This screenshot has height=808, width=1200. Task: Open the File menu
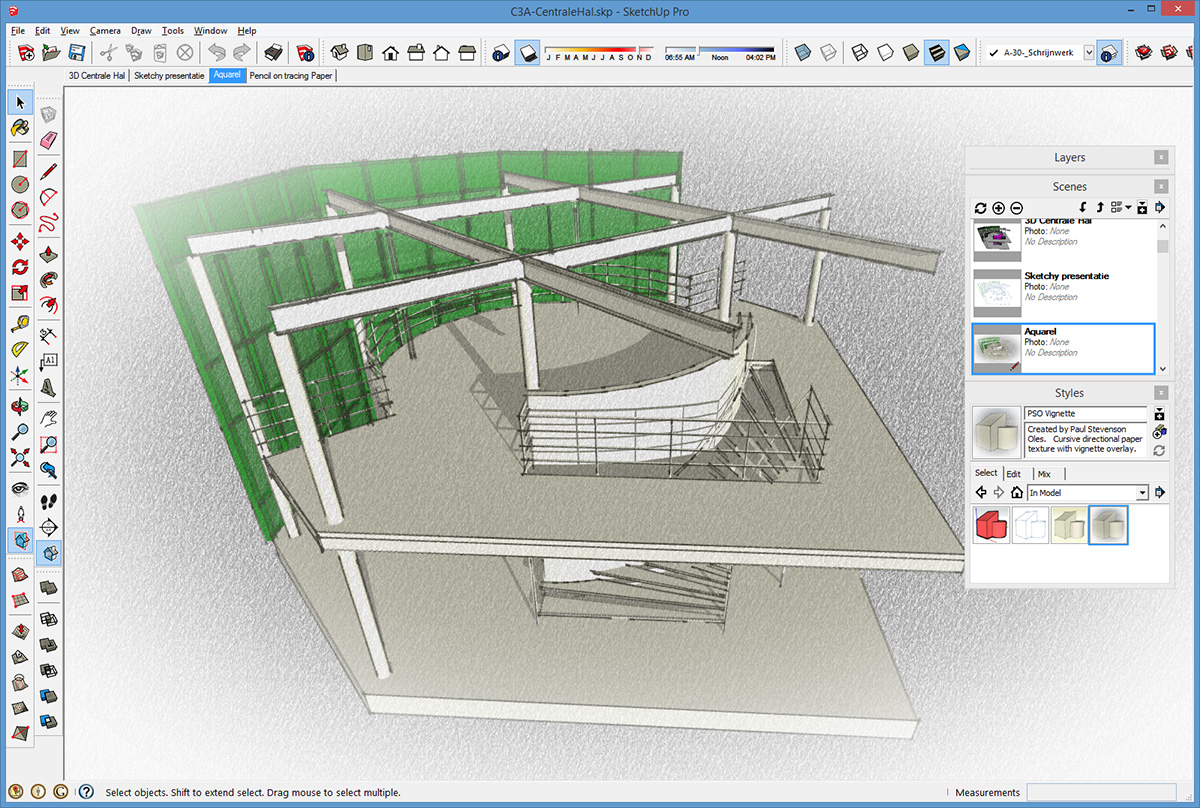tap(18, 31)
